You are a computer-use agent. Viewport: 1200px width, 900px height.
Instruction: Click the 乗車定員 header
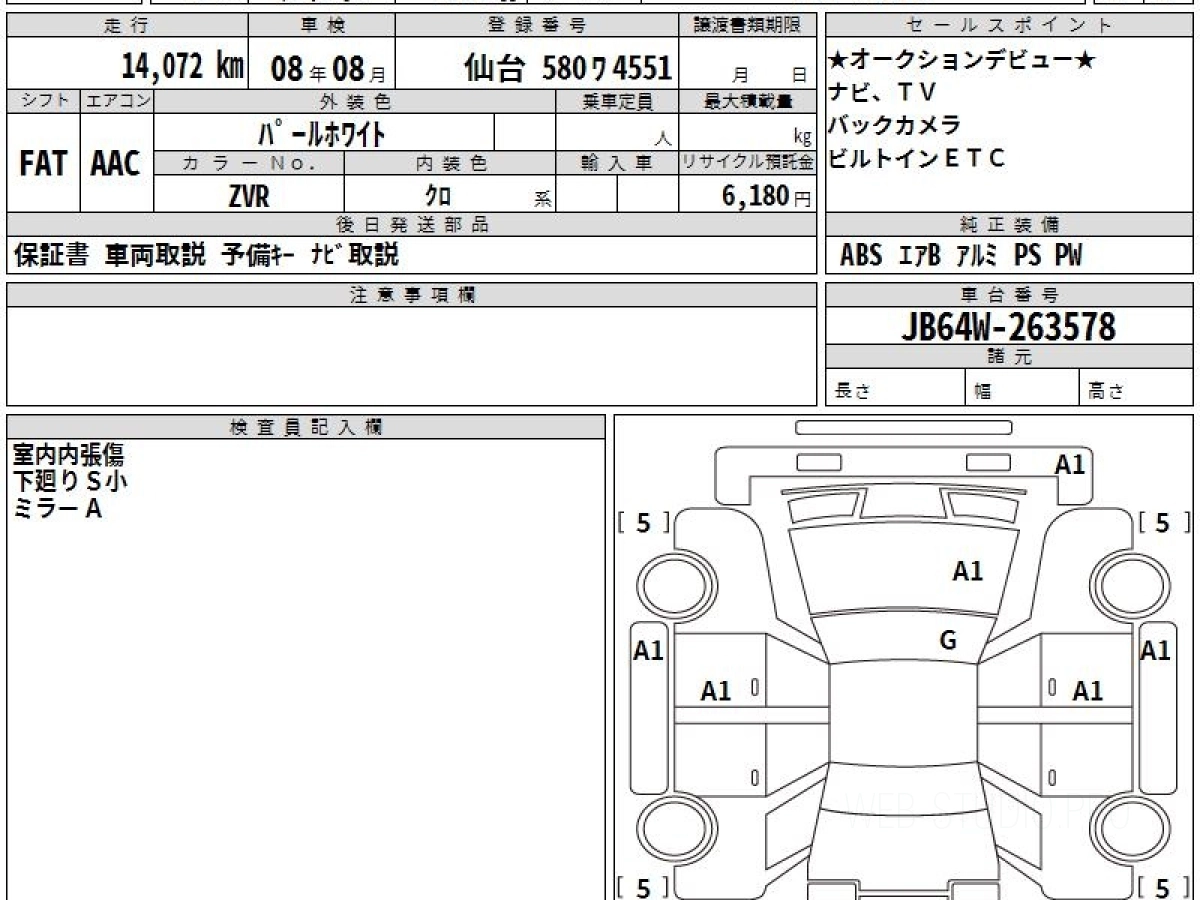point(617,101)
